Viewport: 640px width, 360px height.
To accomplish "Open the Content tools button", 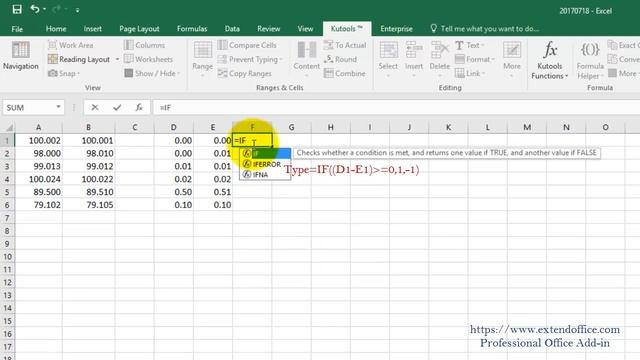I will 307,59.
